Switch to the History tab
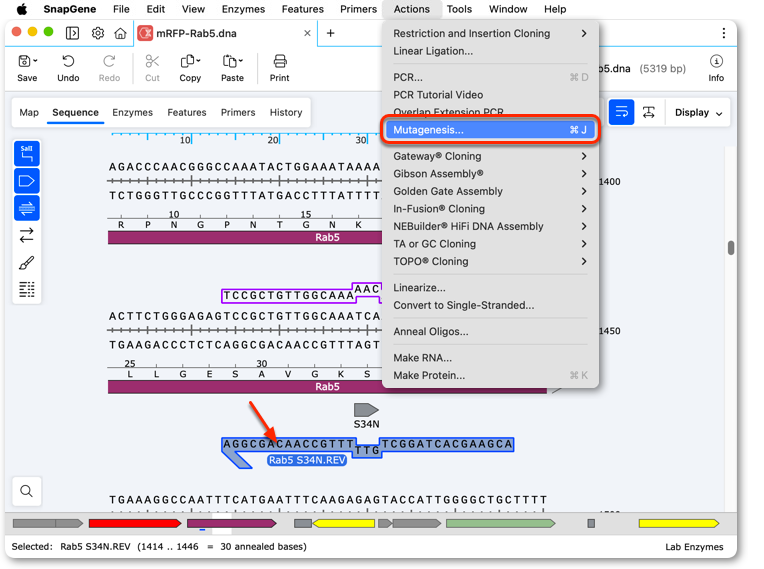764x569 pixels. 286,113
